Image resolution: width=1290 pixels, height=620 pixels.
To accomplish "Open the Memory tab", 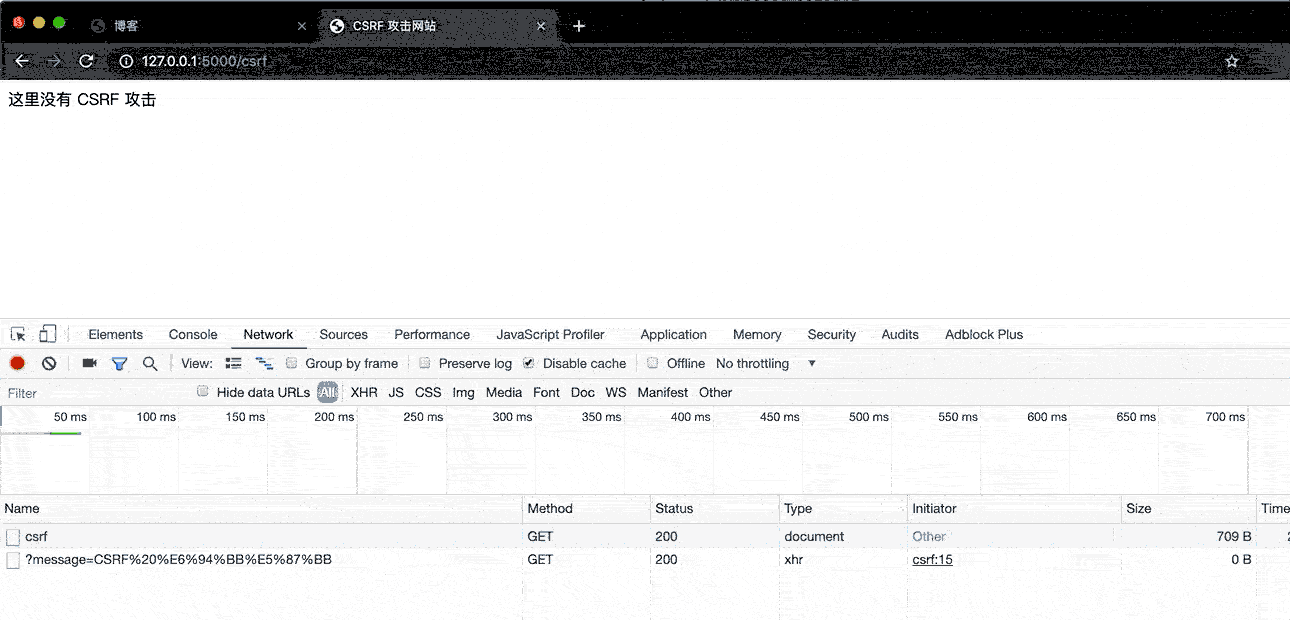I will [x=757, y=334].
